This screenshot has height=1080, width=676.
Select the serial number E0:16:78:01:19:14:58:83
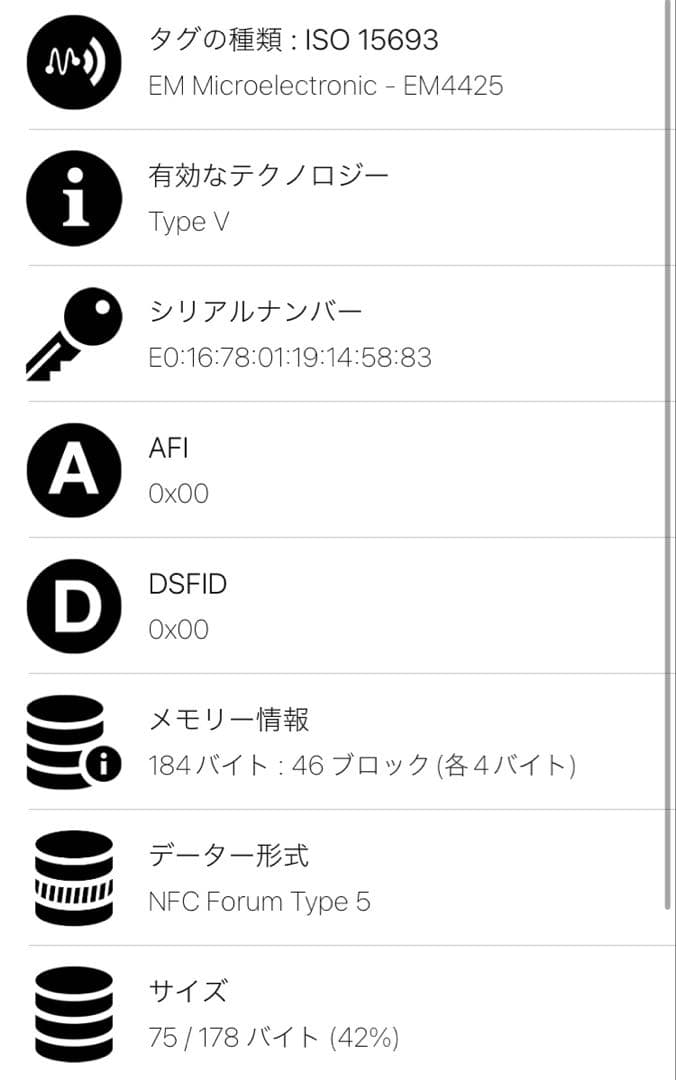pyautogui.click(x=290, y=357)
